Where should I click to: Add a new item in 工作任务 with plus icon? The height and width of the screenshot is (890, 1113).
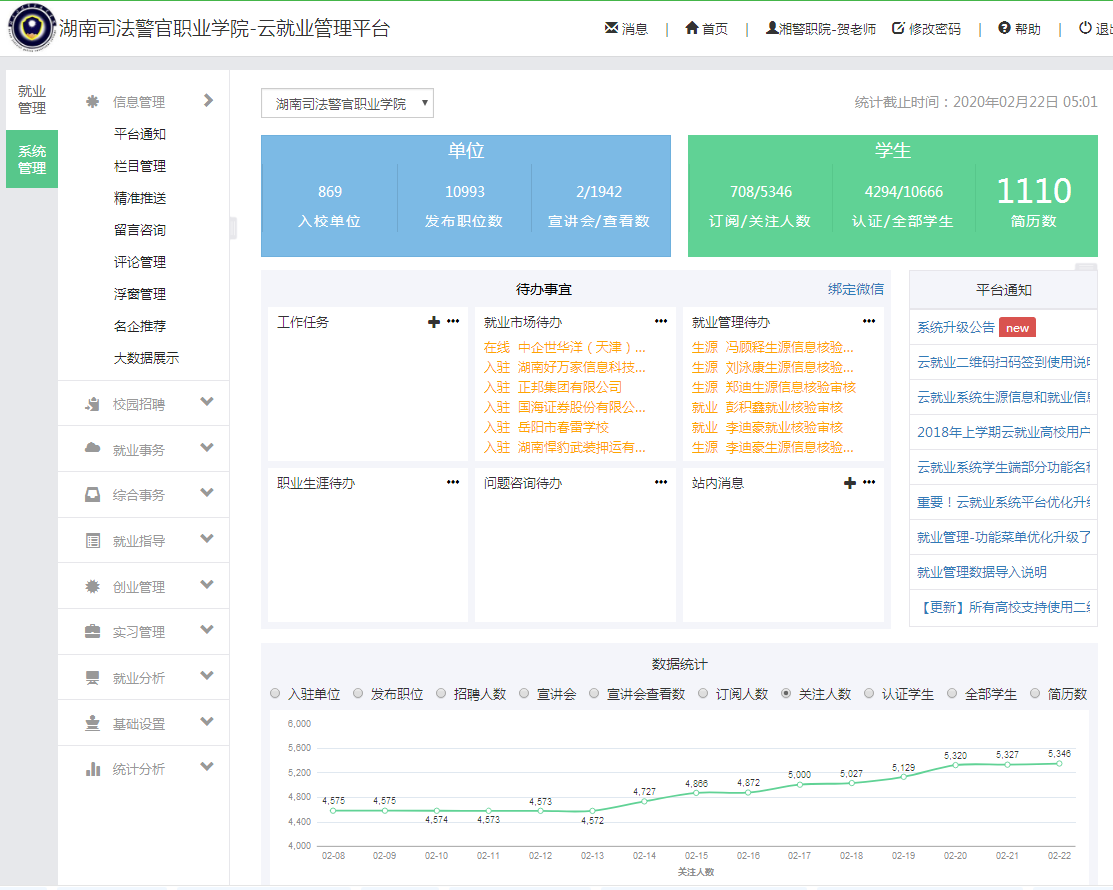point(434,322)
